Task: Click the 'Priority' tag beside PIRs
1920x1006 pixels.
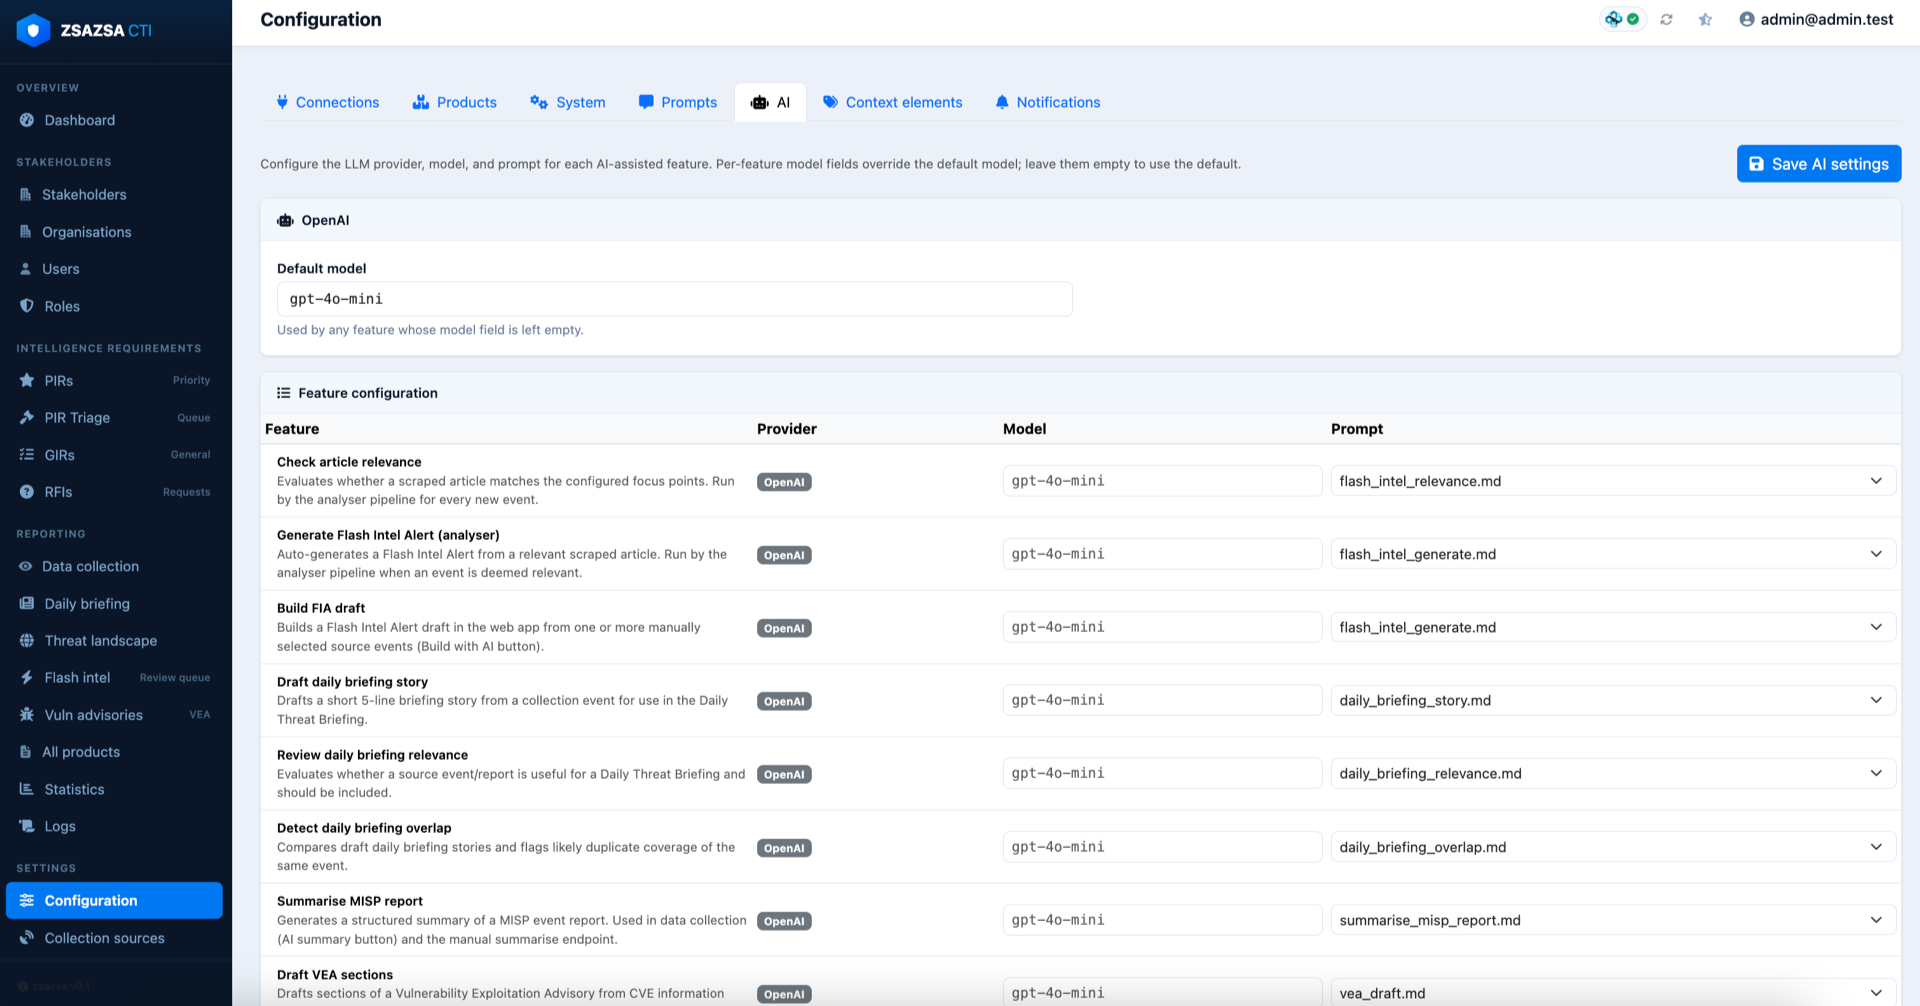Action: [x=191, y=380]
